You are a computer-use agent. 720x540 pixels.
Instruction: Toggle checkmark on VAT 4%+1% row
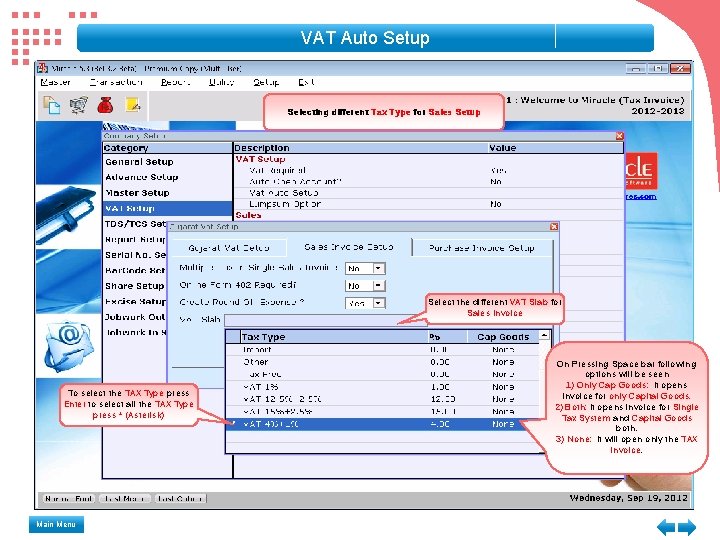(x=233, y=423)
